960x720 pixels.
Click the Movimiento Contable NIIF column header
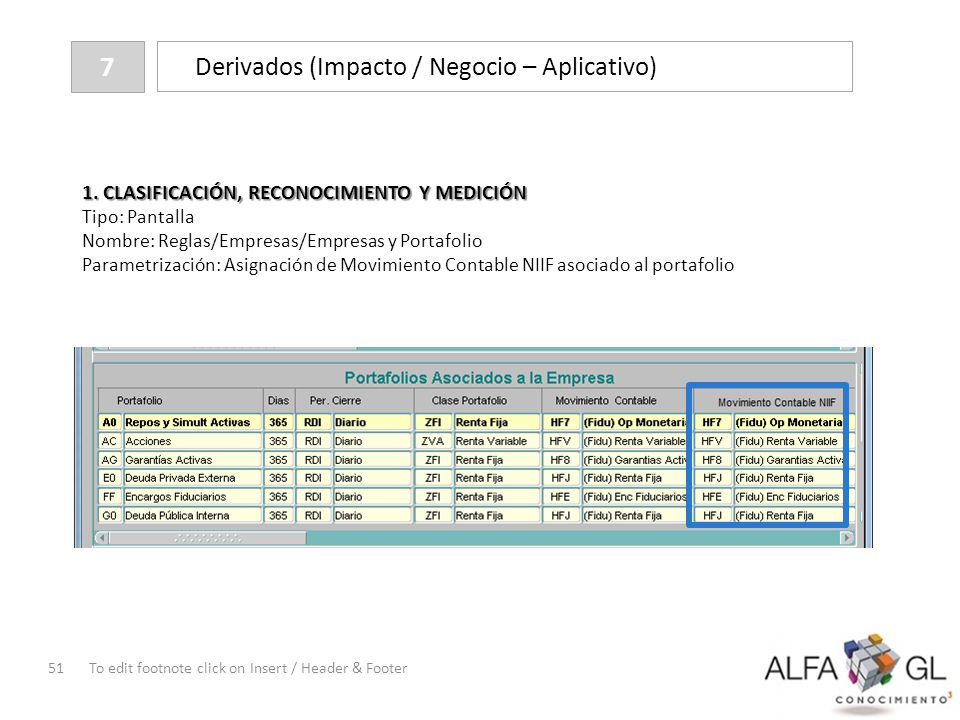tap(776, 402)
